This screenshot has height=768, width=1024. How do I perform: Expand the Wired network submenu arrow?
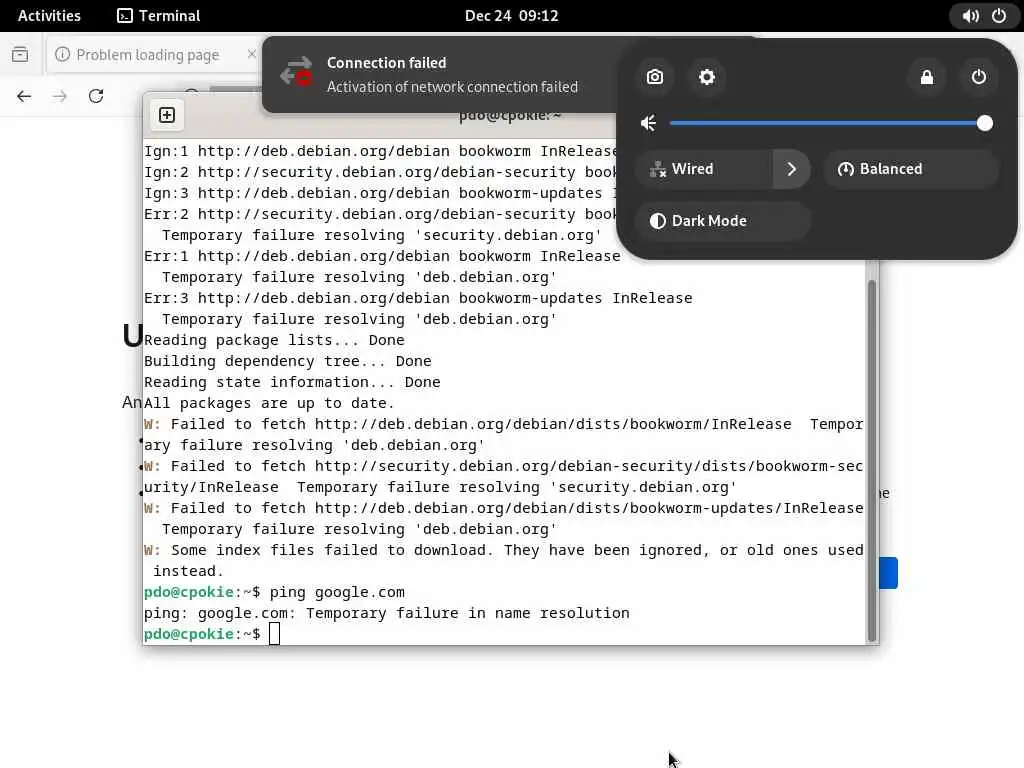click(x=792, y=169)
